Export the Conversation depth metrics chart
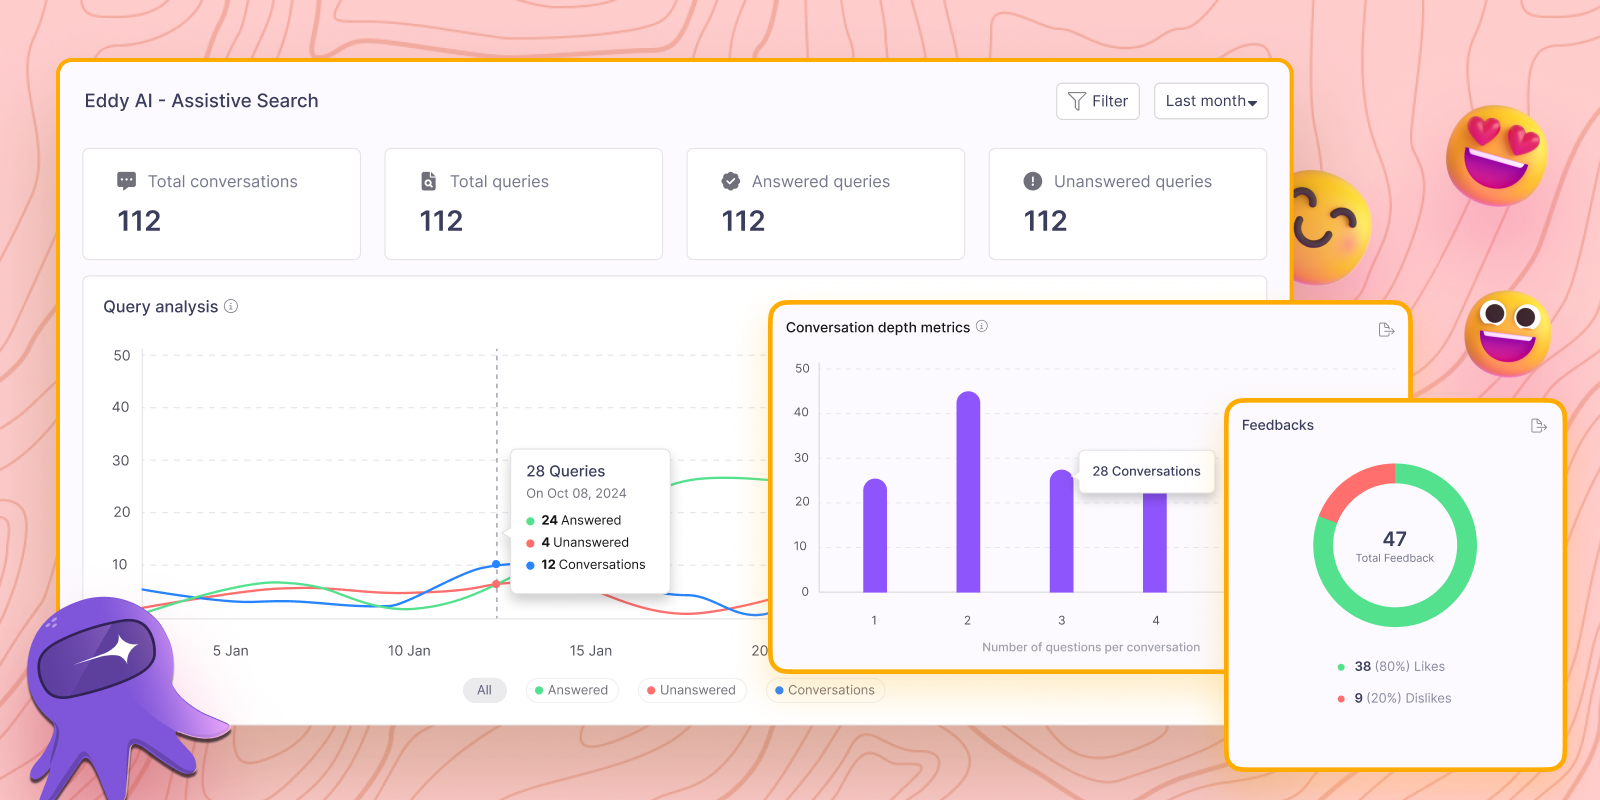1600x800 pixels. tap(1386, 330)
